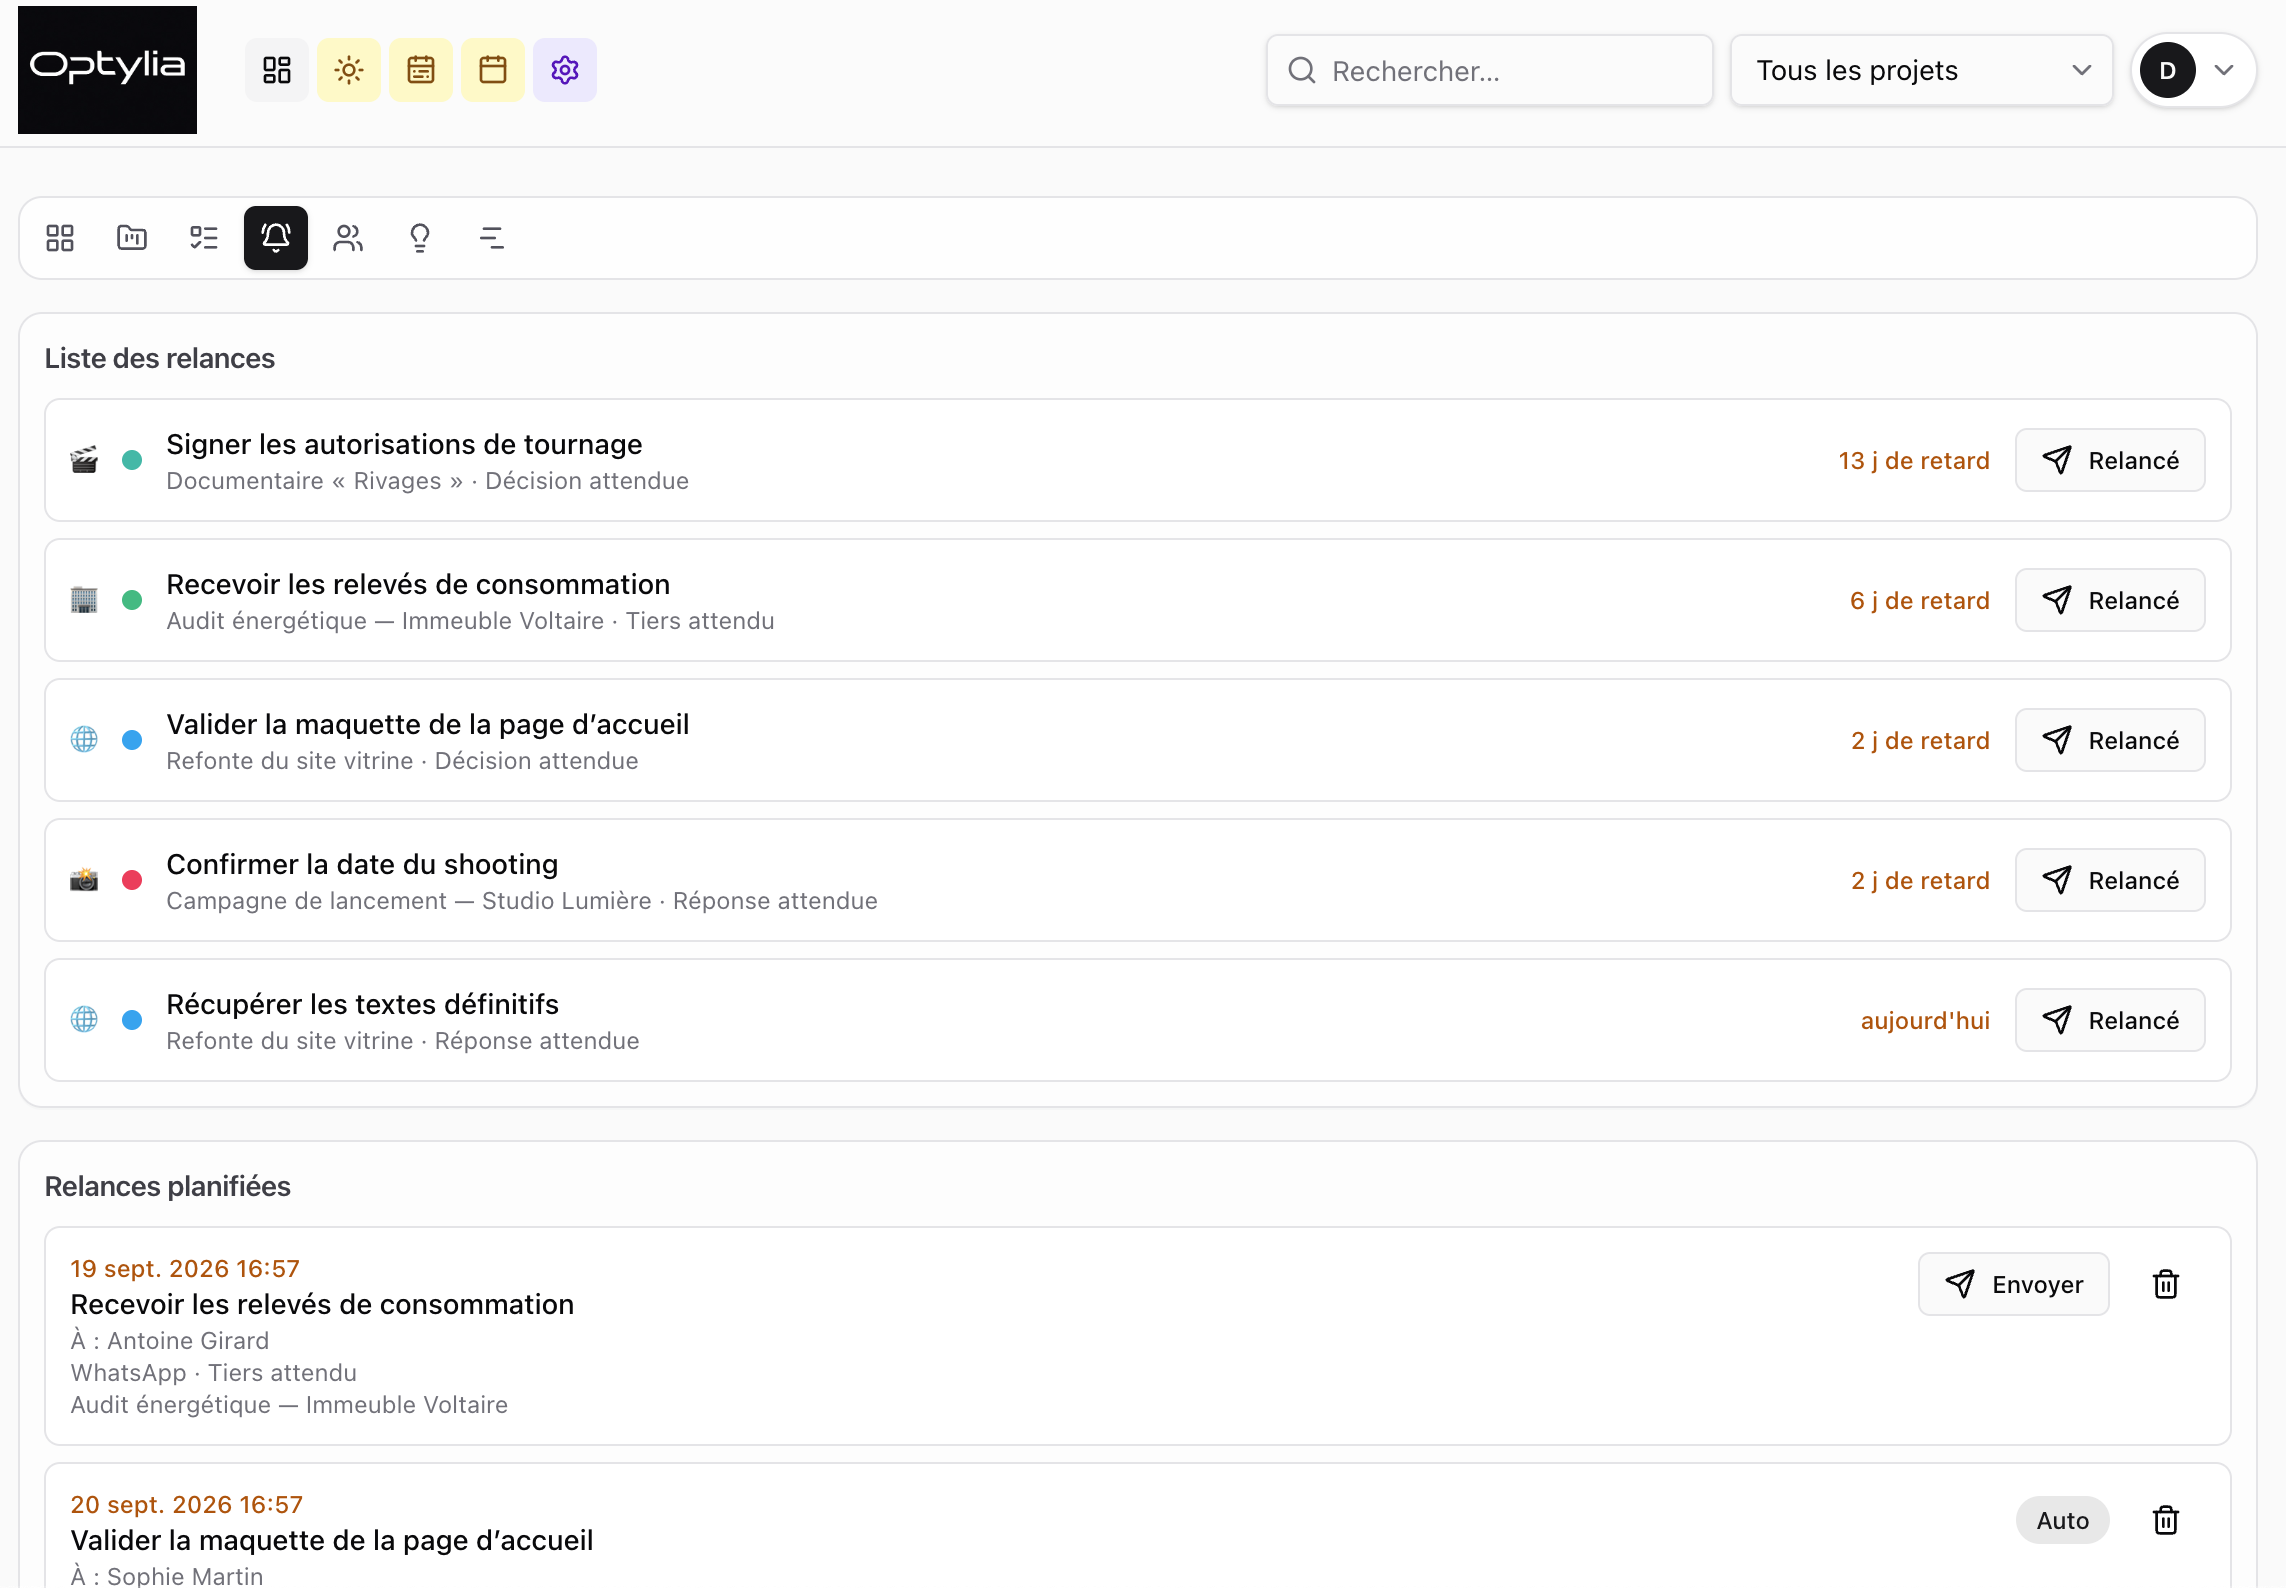Click the 13 j de retard label

tap(1914, 460)
